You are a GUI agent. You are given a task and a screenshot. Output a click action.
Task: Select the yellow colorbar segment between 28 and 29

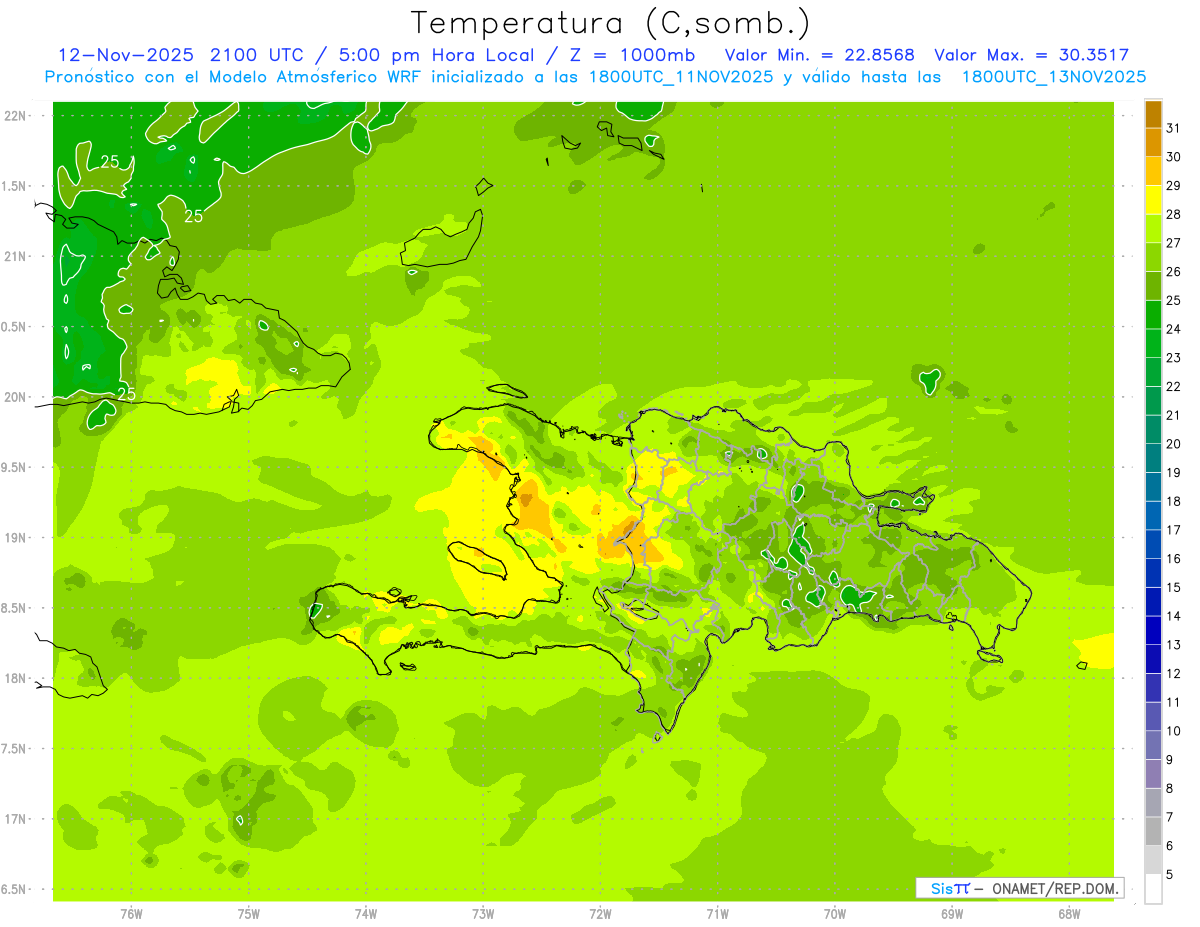(x=1153, y=200)
